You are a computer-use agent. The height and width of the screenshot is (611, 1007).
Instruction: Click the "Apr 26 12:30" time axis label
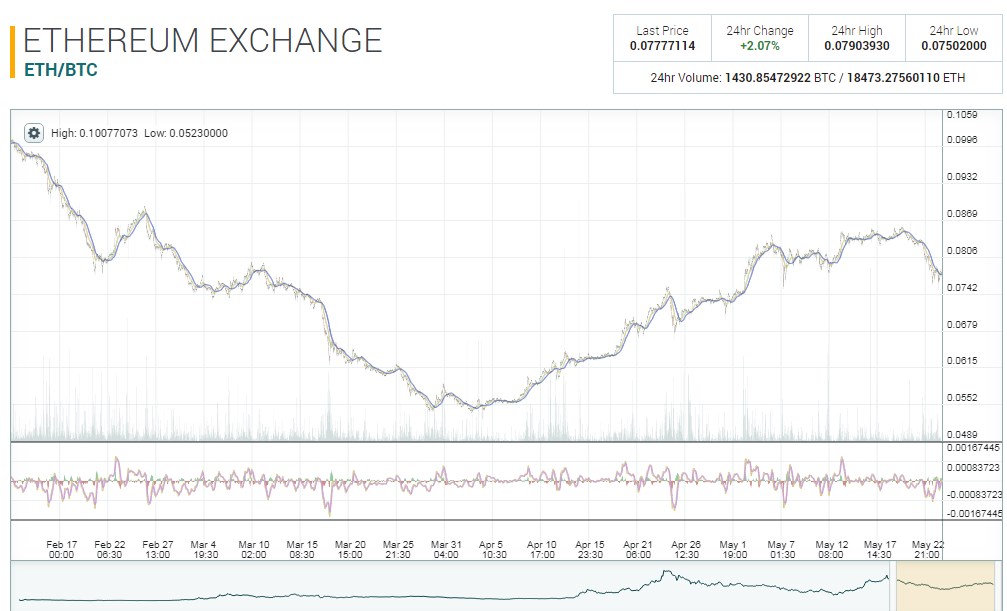[686, 549]
